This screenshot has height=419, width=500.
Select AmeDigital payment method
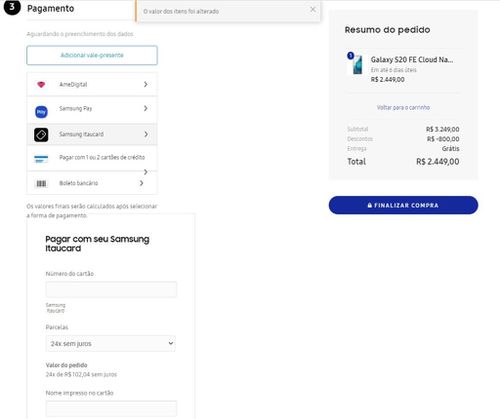[92, 84]
